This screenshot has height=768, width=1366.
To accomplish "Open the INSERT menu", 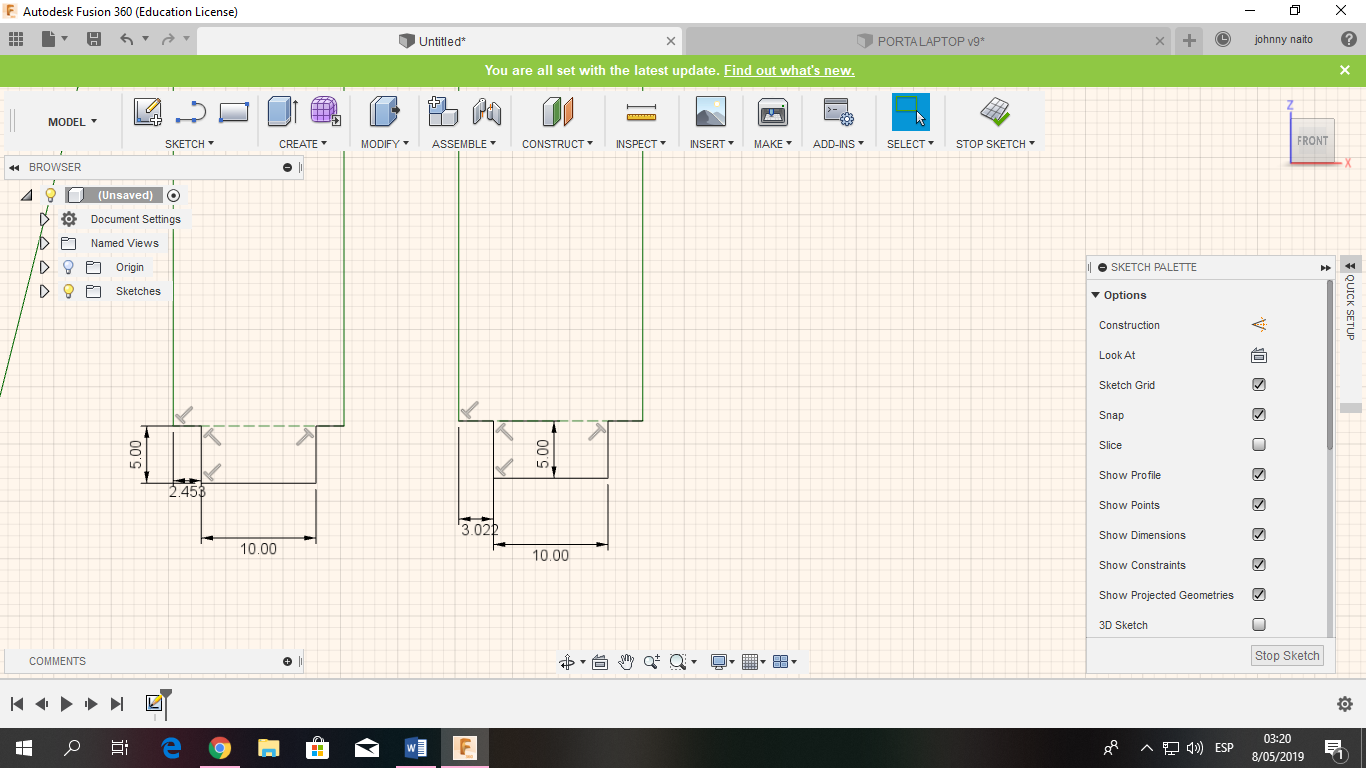I will (x=712, y=144).
